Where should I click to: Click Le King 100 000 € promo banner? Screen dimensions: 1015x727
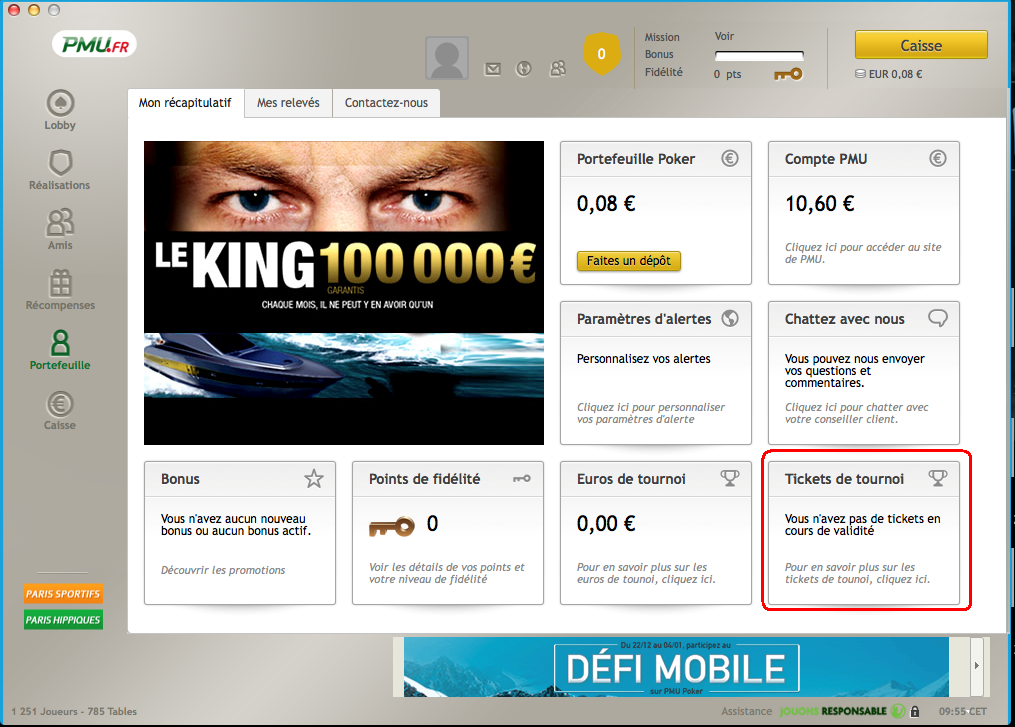click(x=344, y=293)
